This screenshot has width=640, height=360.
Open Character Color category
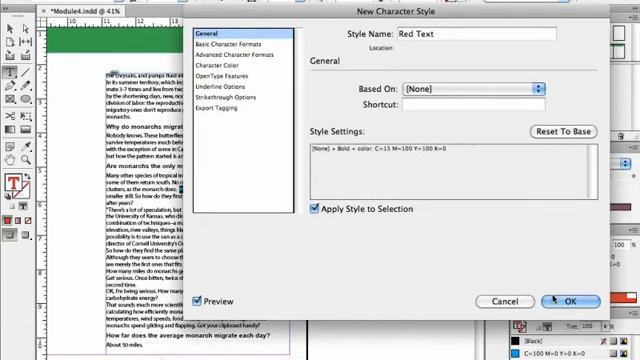click(217, 65)
